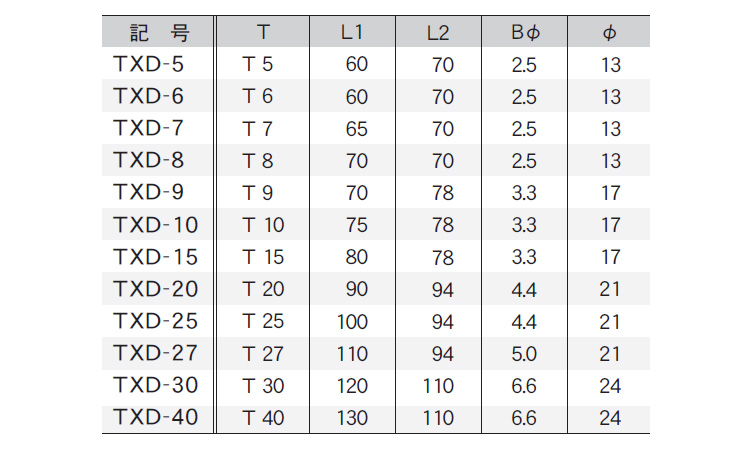Image resolution: width=750 pixels, height=450 pixels.
Task: Select the Bφ column header
Action: click(x=525, y=32)
